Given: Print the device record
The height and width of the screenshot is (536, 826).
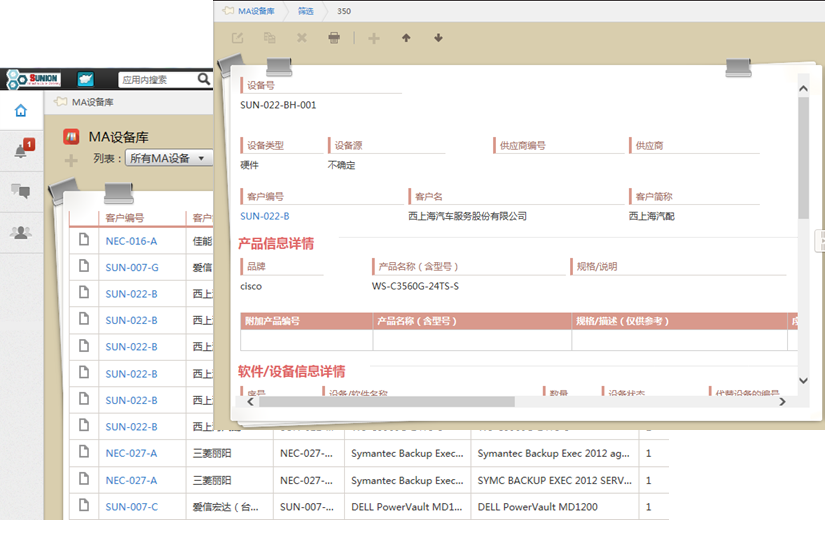Looking at the screenshot, I should 334,38.
